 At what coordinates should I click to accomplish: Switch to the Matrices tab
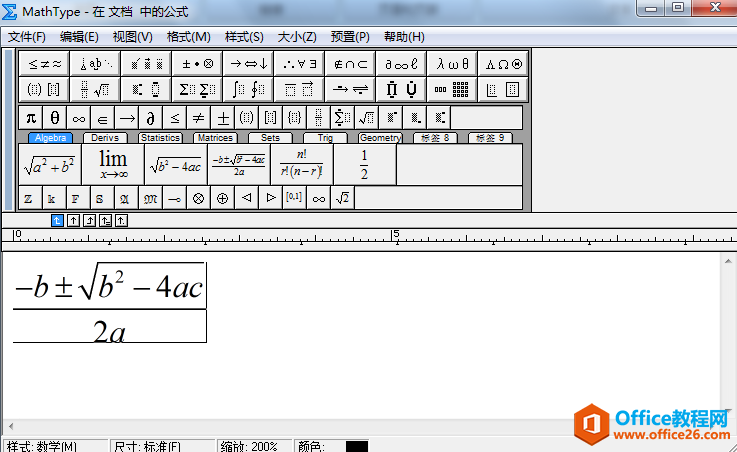click(x=214, y=138)
